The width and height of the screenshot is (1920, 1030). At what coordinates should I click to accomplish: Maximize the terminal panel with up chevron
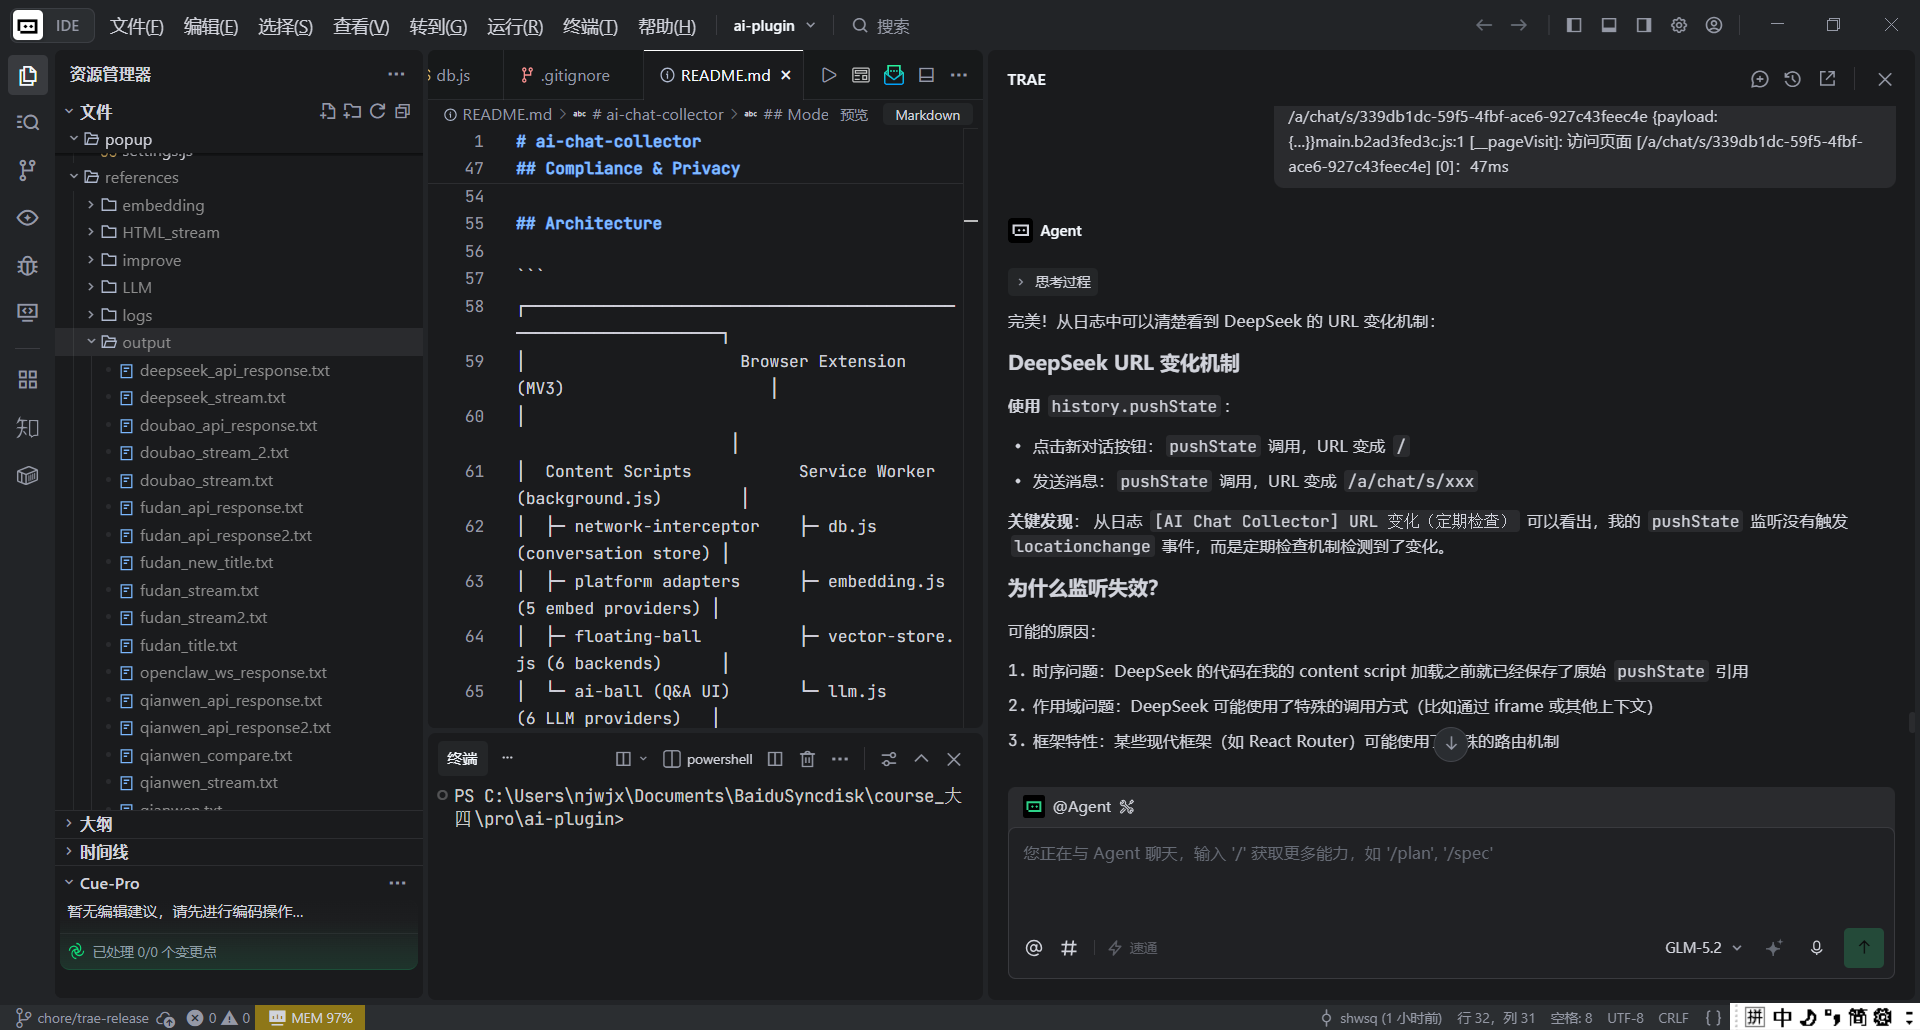(x=921, y=759)
